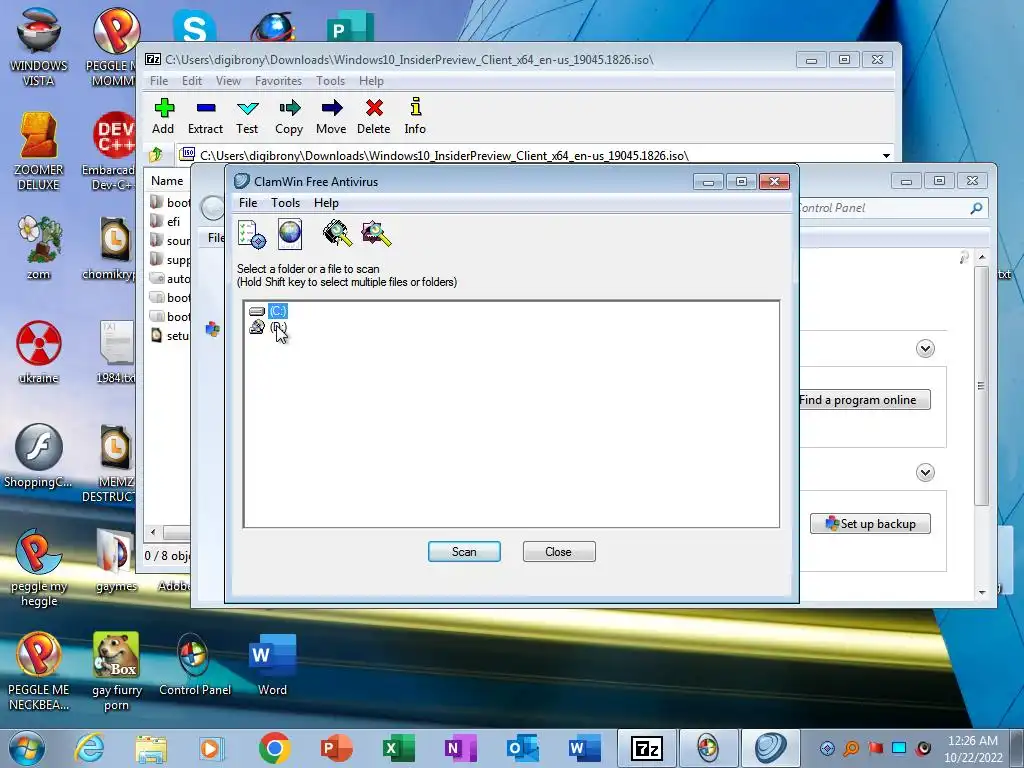Expand the section above Set up backup
The height and width of the screenshot is (768, 1024).
coord(925,472)
